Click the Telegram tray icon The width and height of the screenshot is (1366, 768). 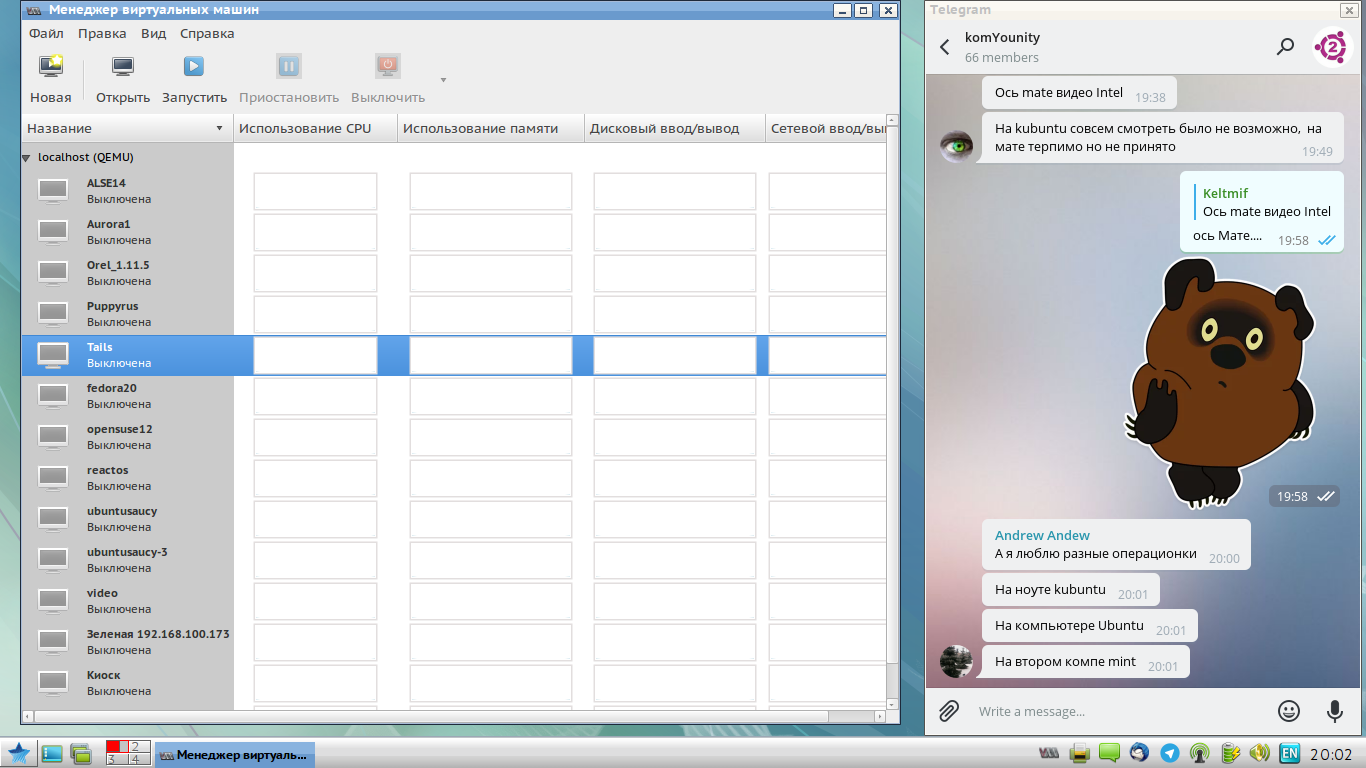(x=1169, y=753)
